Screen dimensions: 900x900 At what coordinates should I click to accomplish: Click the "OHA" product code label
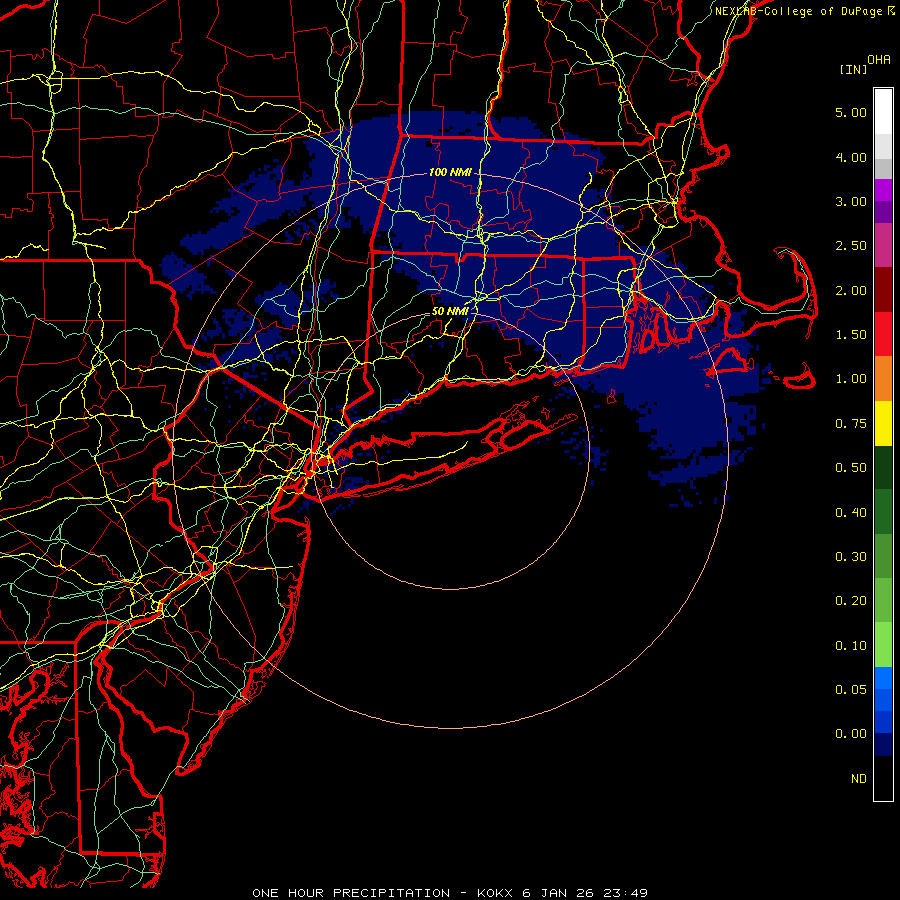pos(879,60)
